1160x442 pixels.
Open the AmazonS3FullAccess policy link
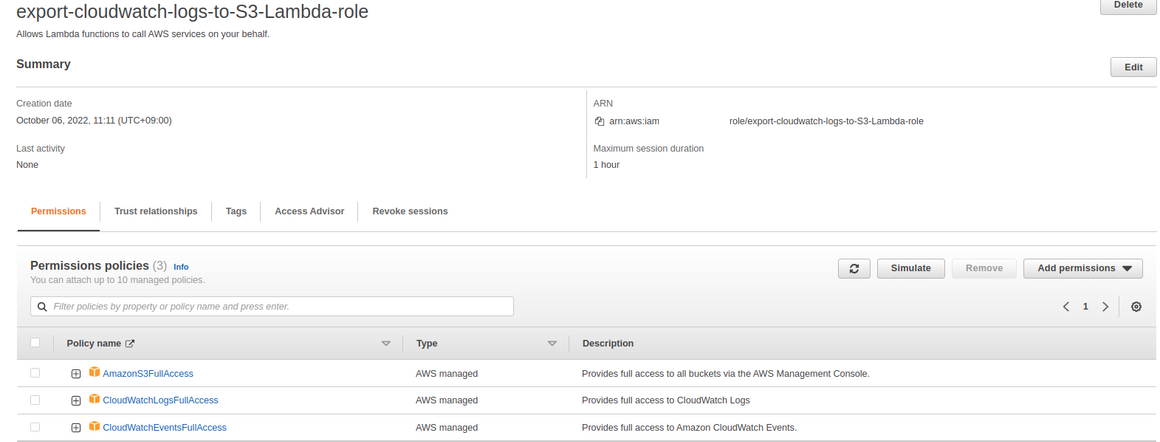tap(148, 374)
